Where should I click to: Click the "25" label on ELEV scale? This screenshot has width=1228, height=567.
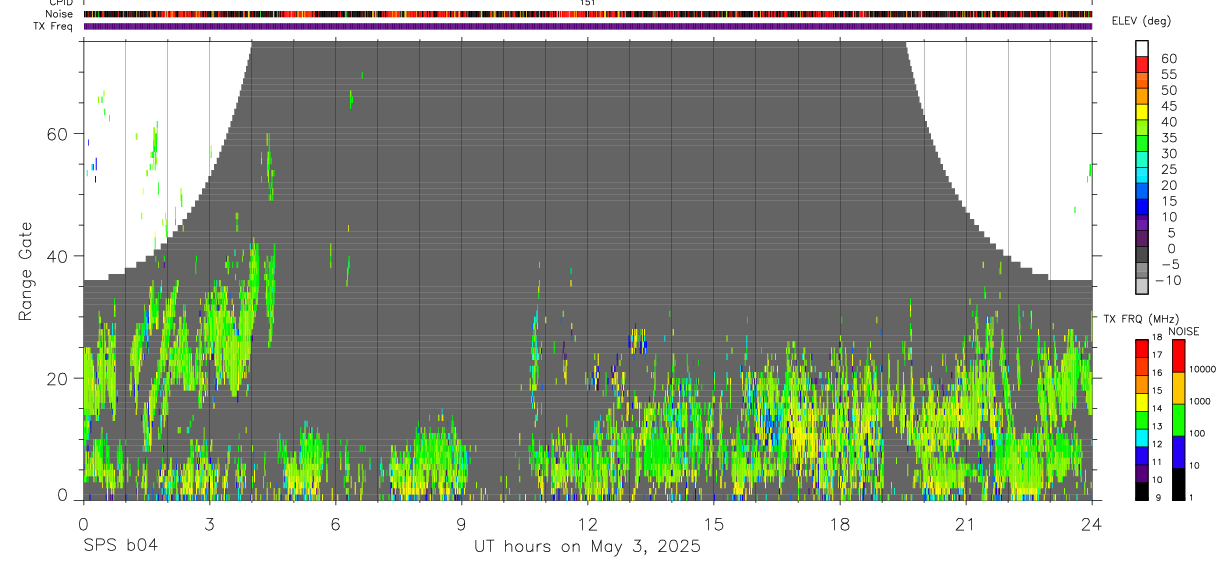pos(1168,169)
